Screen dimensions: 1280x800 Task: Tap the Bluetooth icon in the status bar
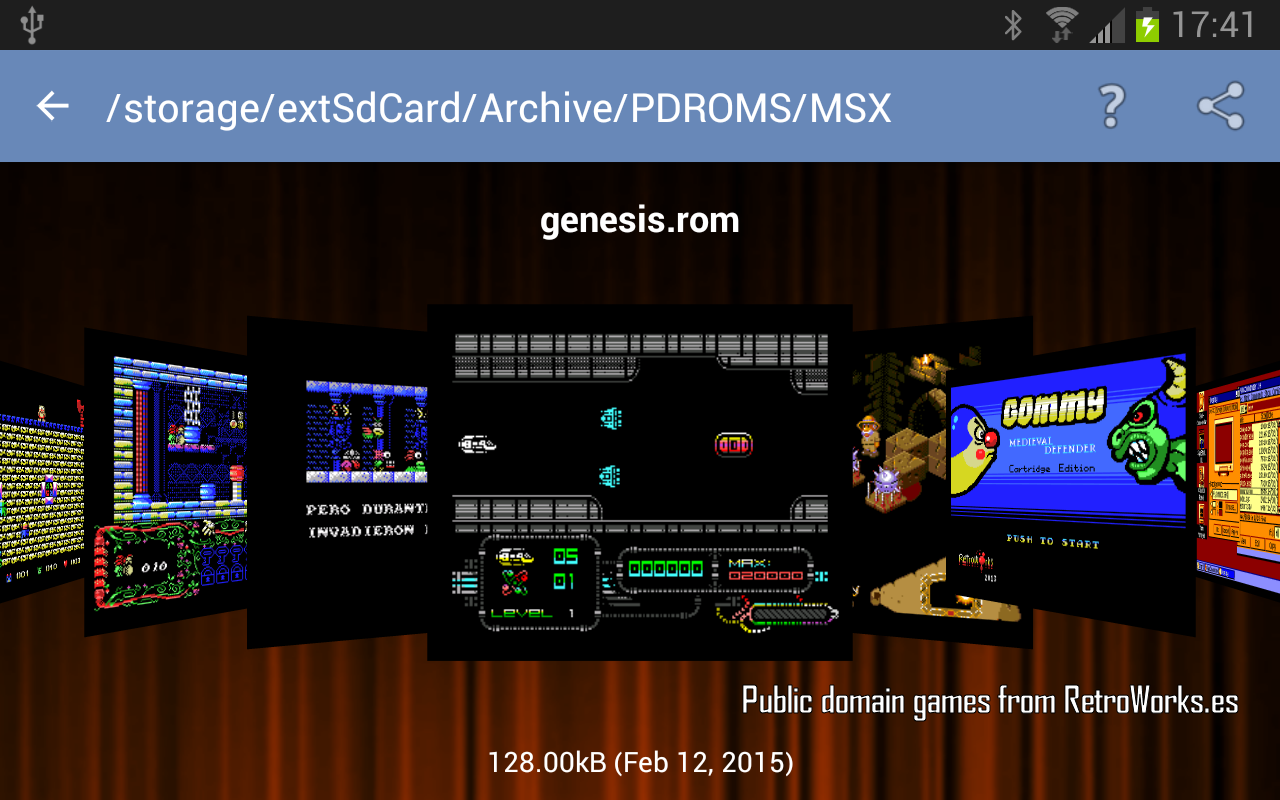coord(1012,25)
